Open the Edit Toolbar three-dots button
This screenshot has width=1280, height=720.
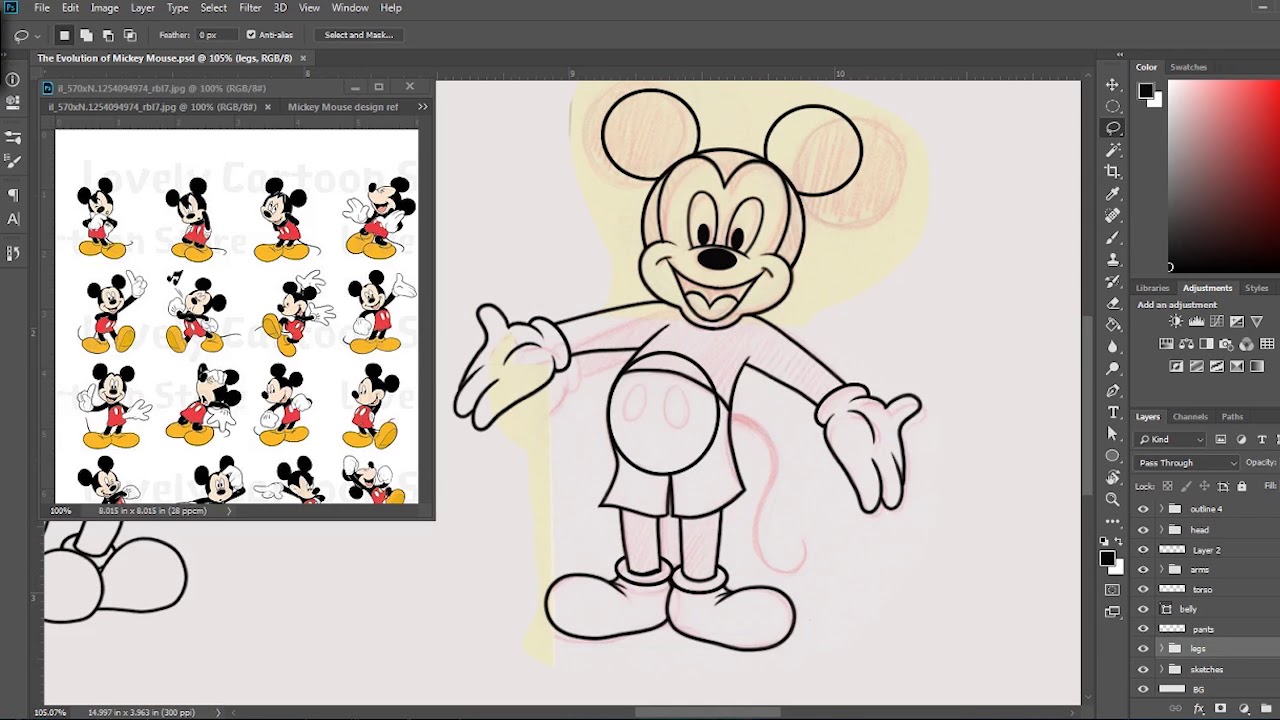coord(1113,521)
